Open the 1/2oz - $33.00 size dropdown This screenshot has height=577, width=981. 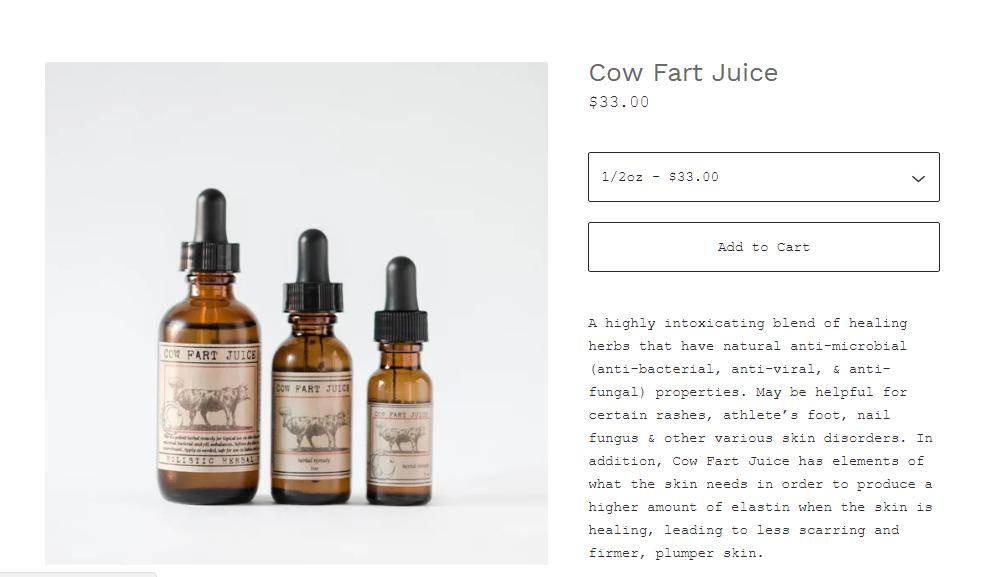763,177
